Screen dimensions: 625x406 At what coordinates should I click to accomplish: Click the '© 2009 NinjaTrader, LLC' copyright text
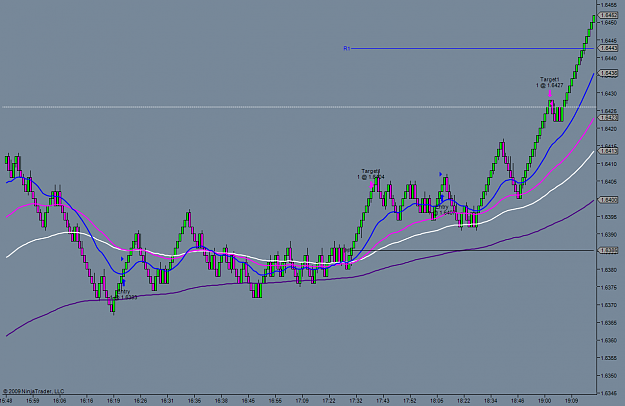pyautogui.click(x=34, y=391)
